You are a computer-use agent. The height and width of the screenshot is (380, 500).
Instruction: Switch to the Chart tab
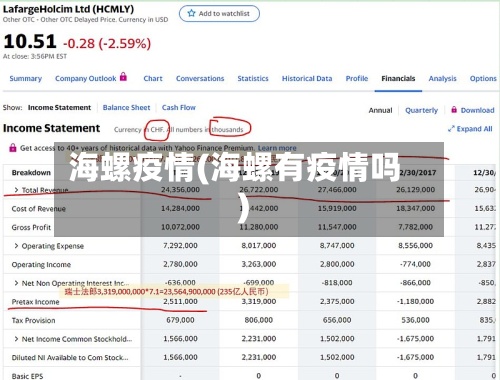tap(153, 78)
